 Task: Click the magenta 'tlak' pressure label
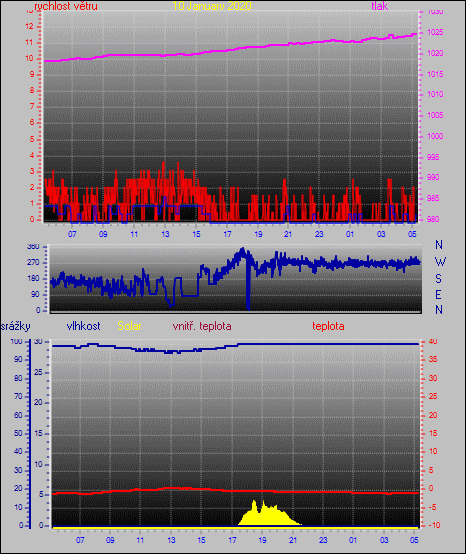pyautogui.click(x=379, y=6)
